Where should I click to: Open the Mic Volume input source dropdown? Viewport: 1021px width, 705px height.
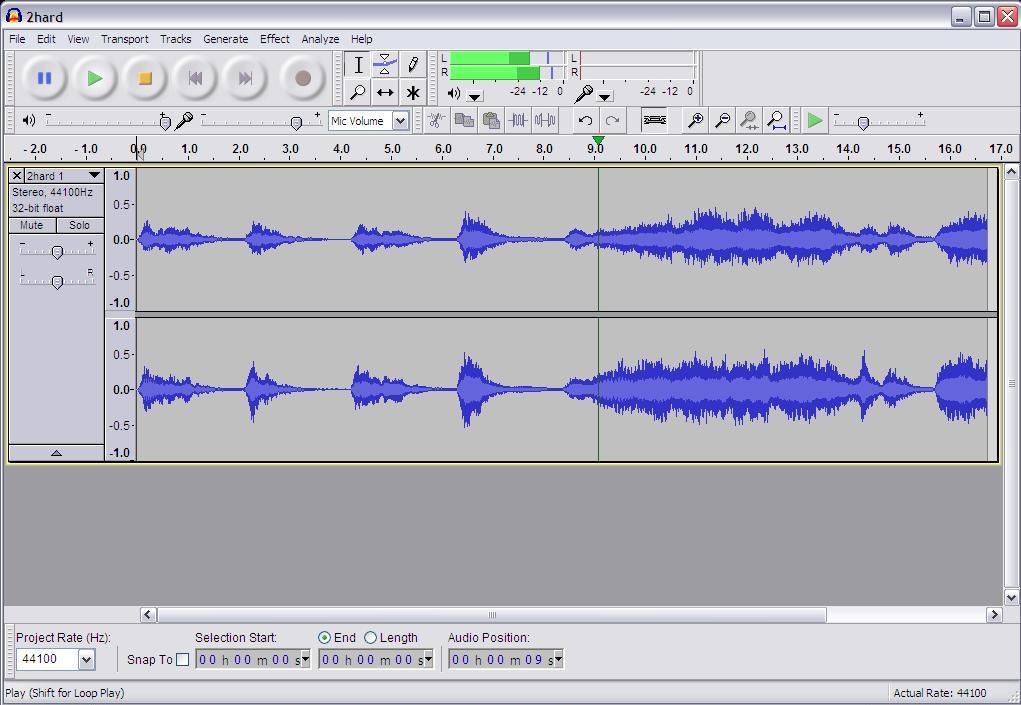[400, 121]
